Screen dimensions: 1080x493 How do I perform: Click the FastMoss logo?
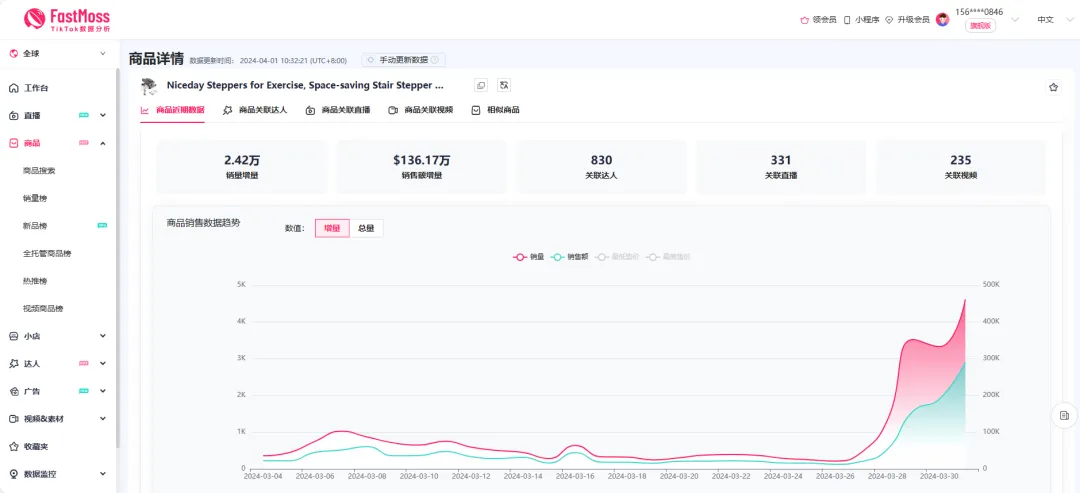tap(66, 18)
